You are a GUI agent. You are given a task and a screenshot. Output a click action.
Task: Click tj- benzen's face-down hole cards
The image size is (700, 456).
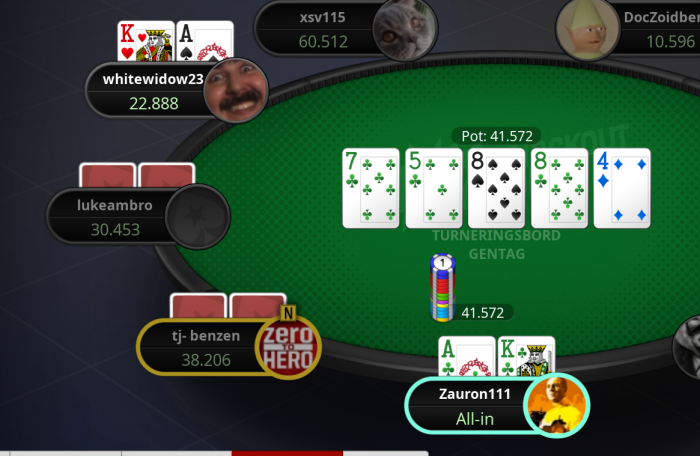228,306
